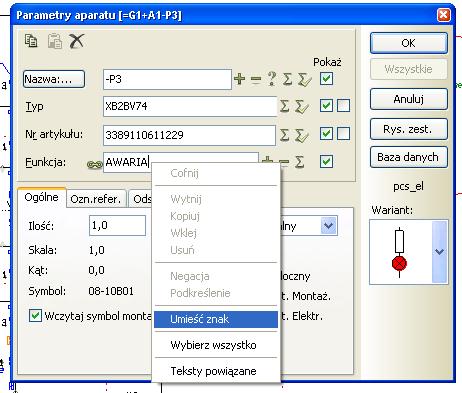The image size is (462, 393).
Task: Click the paste parameters icon
Action: point(55,41)
